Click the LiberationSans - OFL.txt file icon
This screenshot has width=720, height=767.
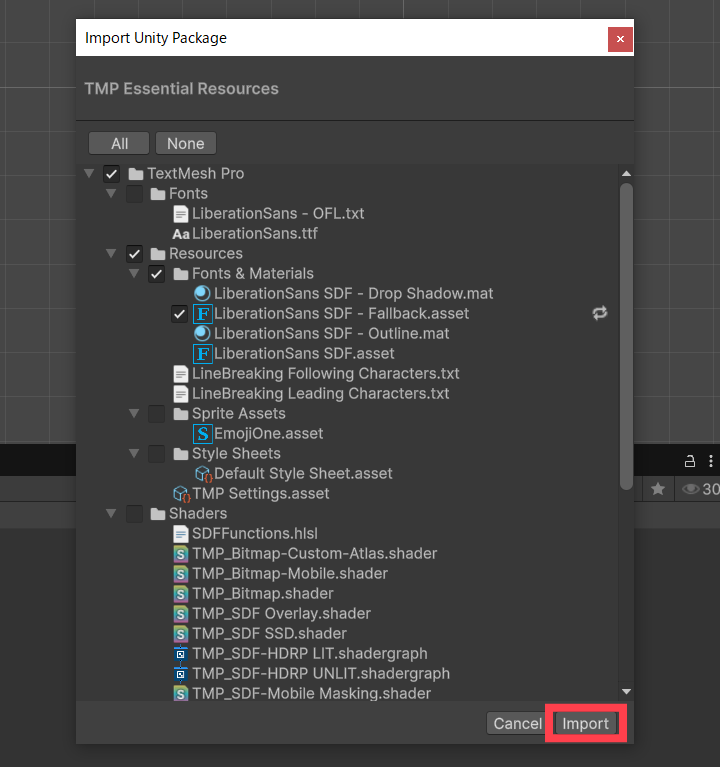pyautogui.click(x=180, y=214)
